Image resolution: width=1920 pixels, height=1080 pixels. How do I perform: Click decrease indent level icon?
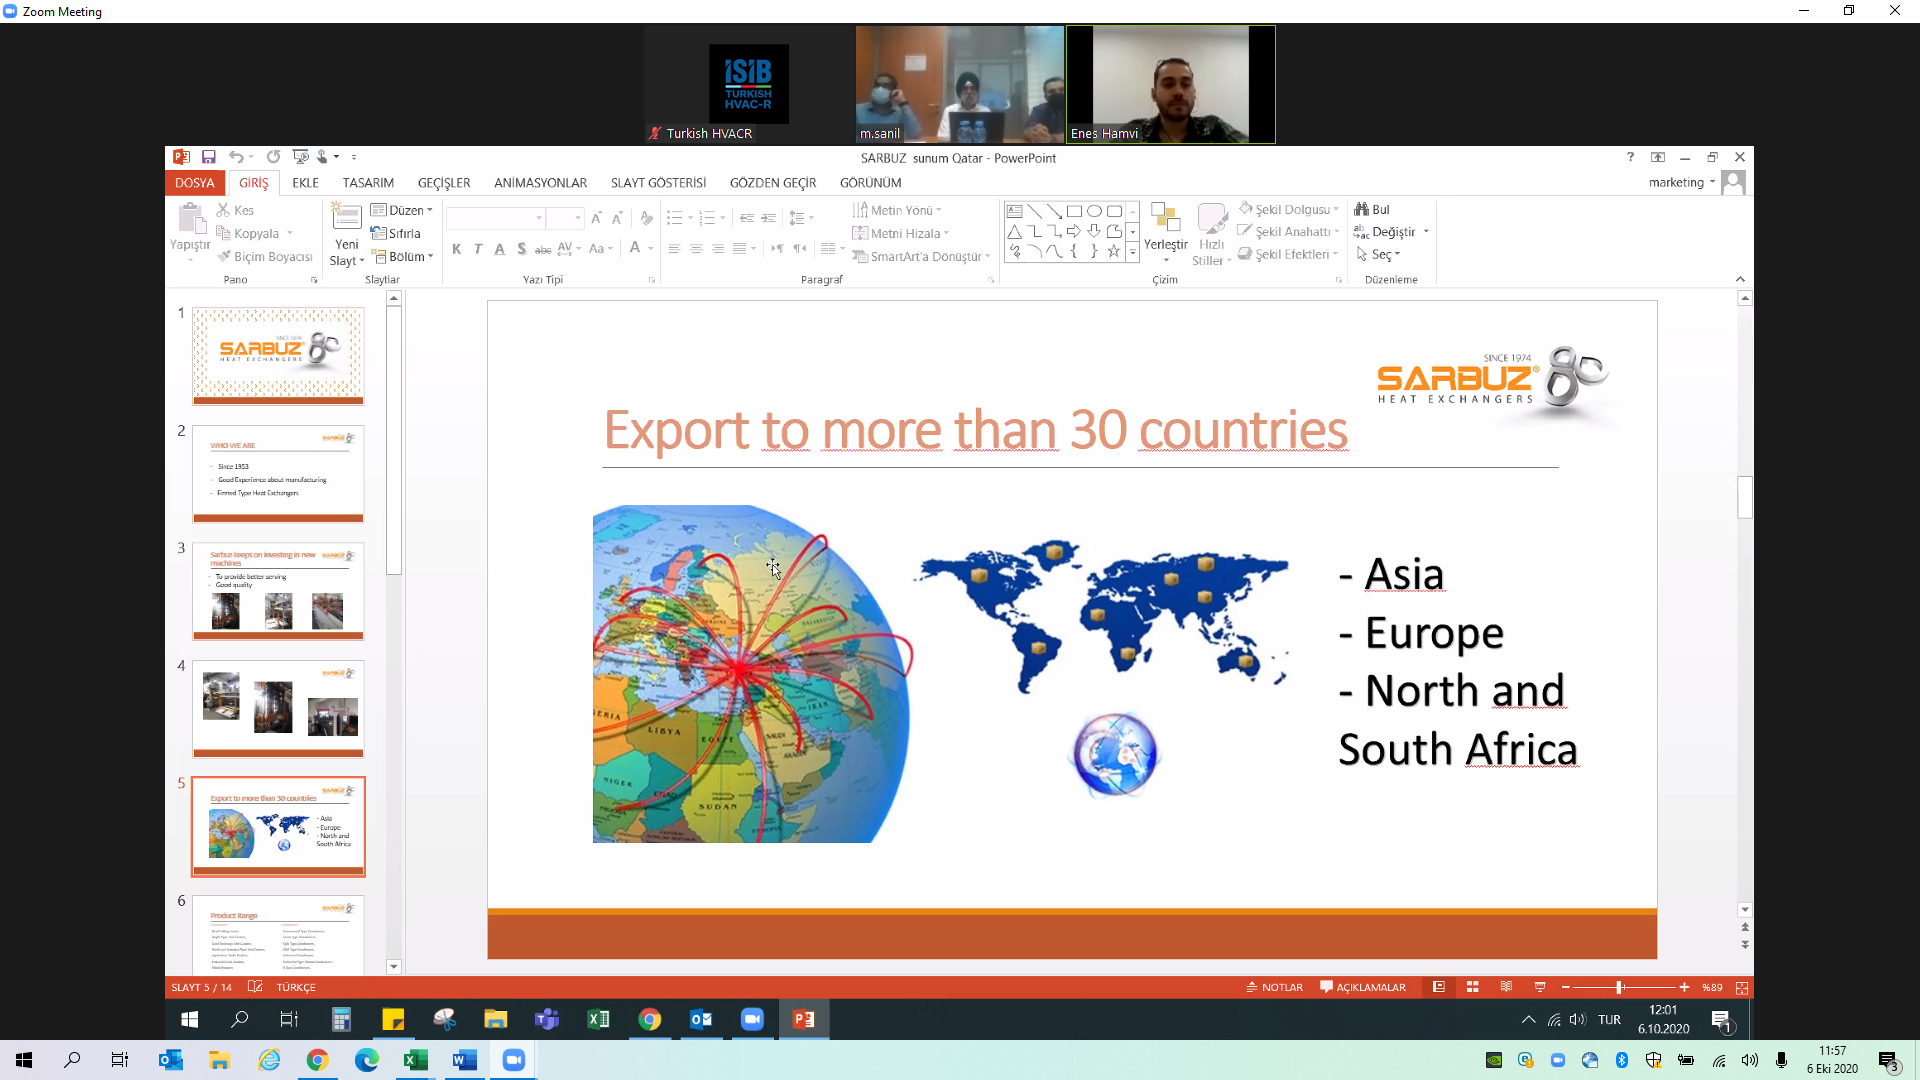point(747,218)
